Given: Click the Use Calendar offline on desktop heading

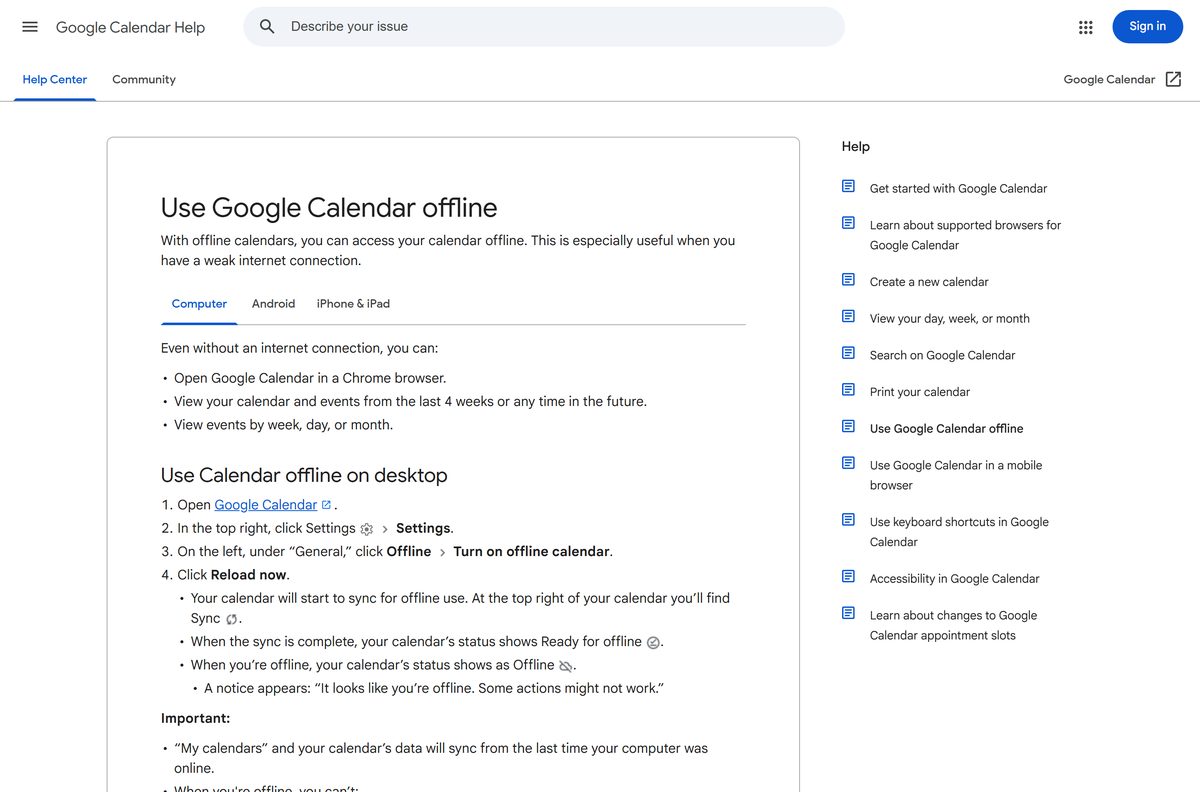Looking at the screenshot, I should pyautogui.click(x=304, y=475).
